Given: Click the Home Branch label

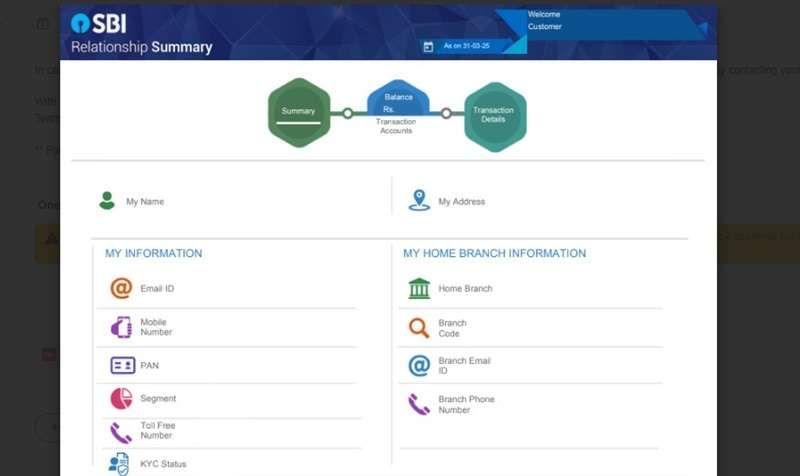Looking at the screenshot, I should click(465, 289).
